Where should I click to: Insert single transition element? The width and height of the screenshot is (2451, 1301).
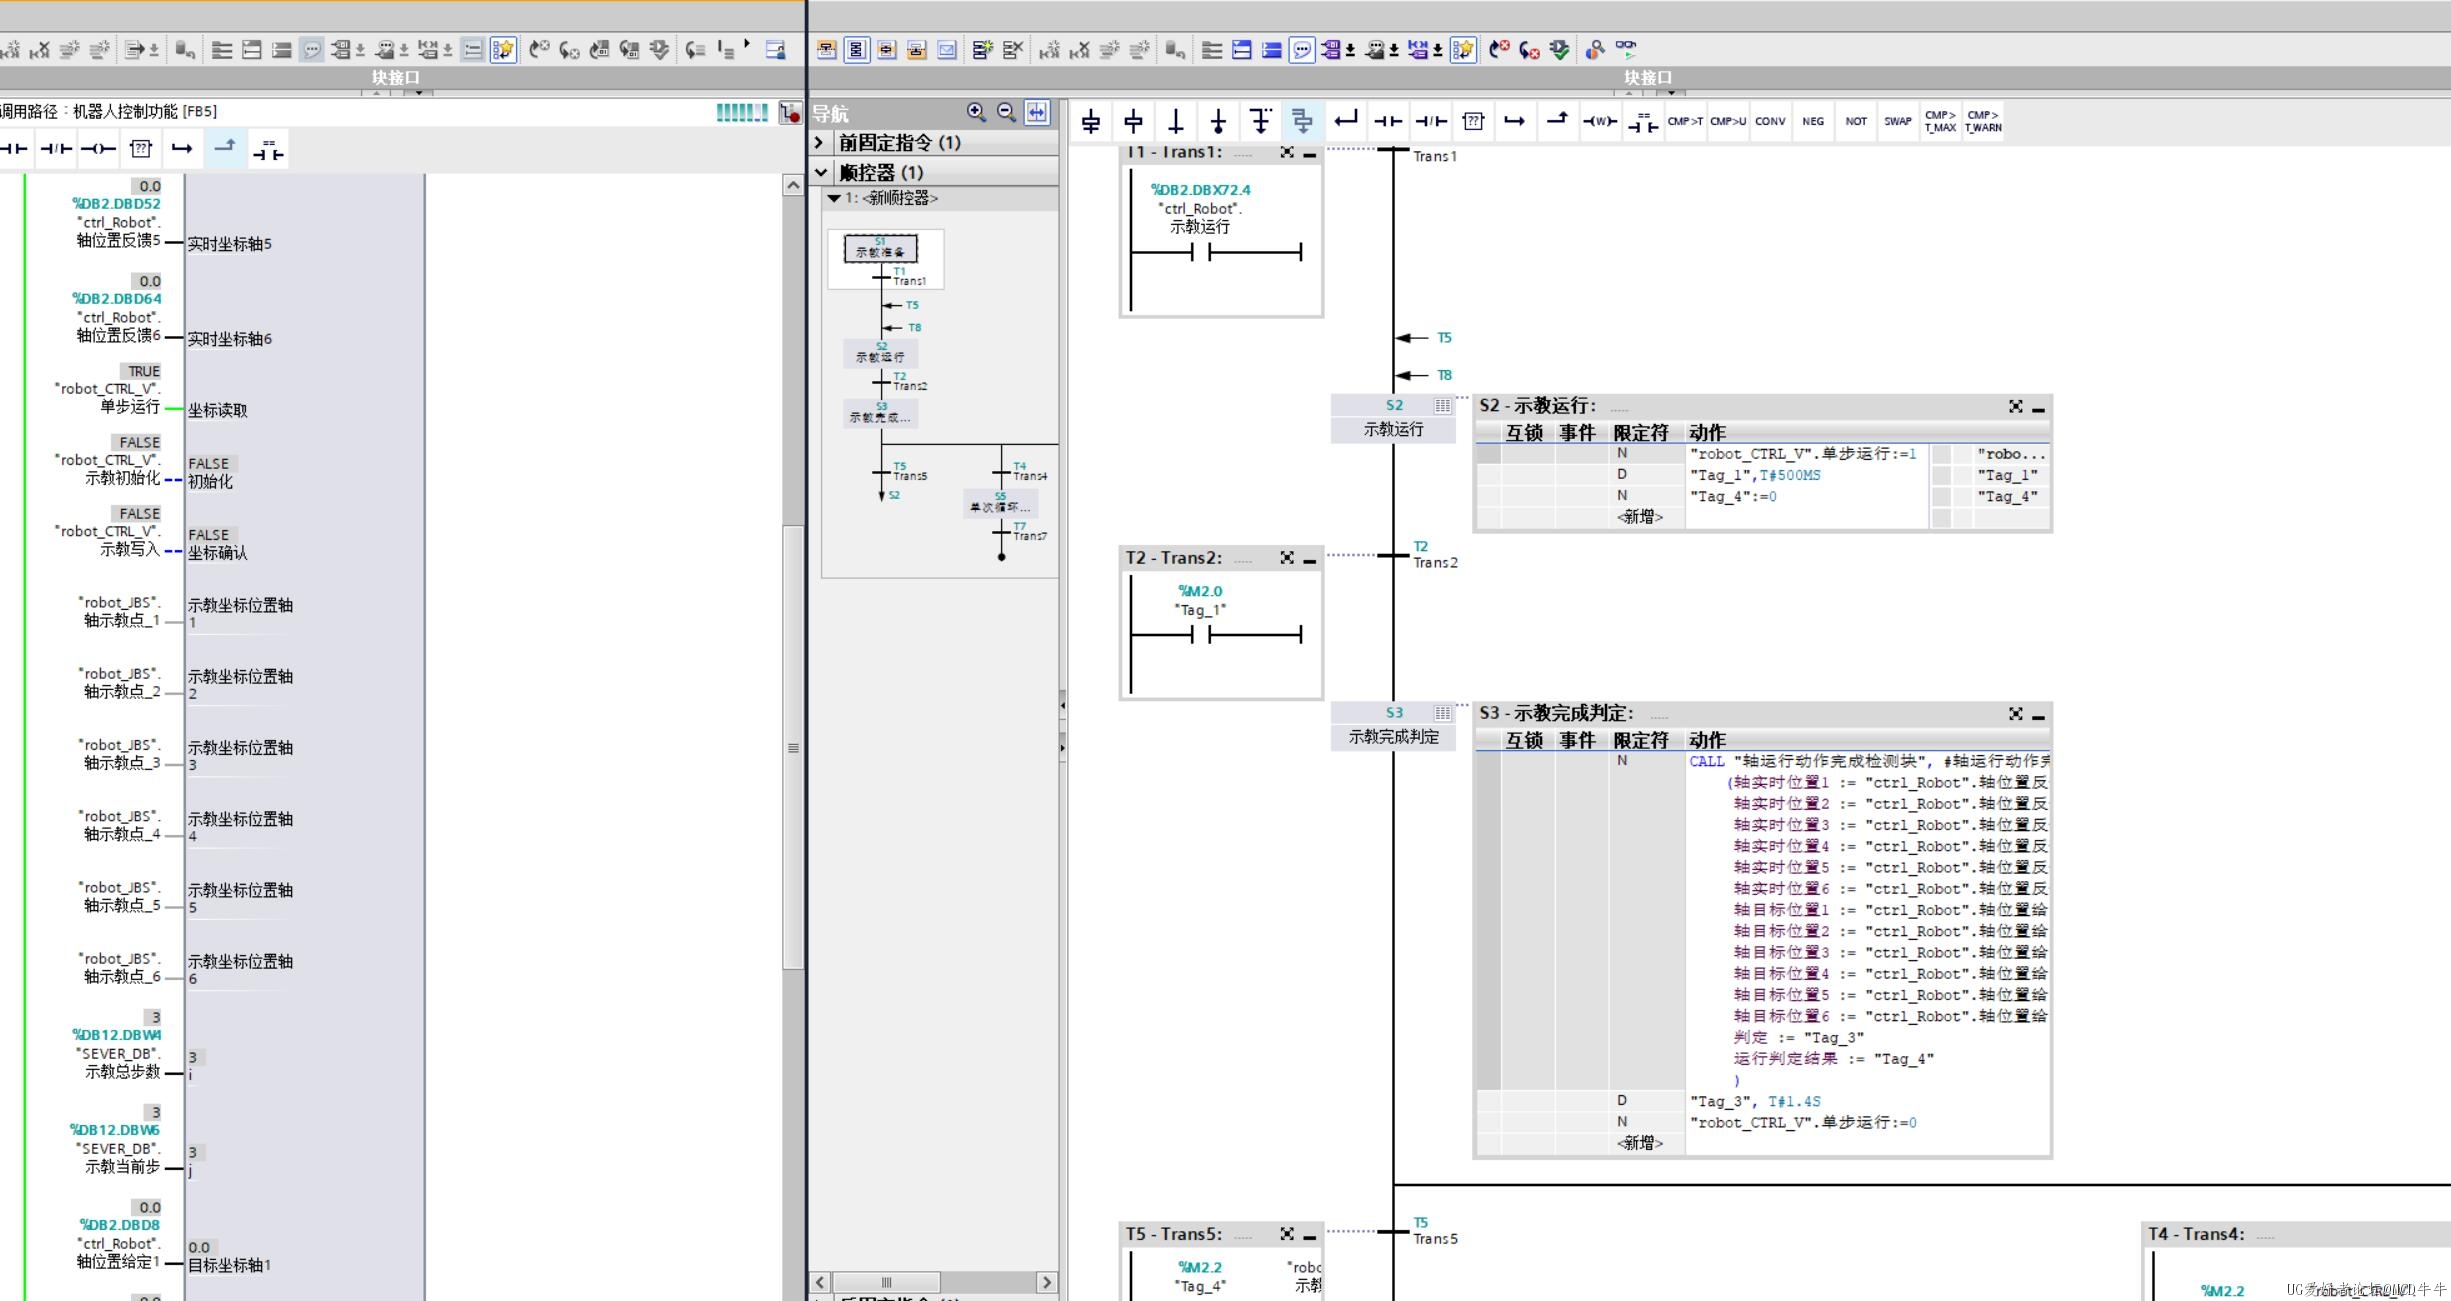(1176, 121)
